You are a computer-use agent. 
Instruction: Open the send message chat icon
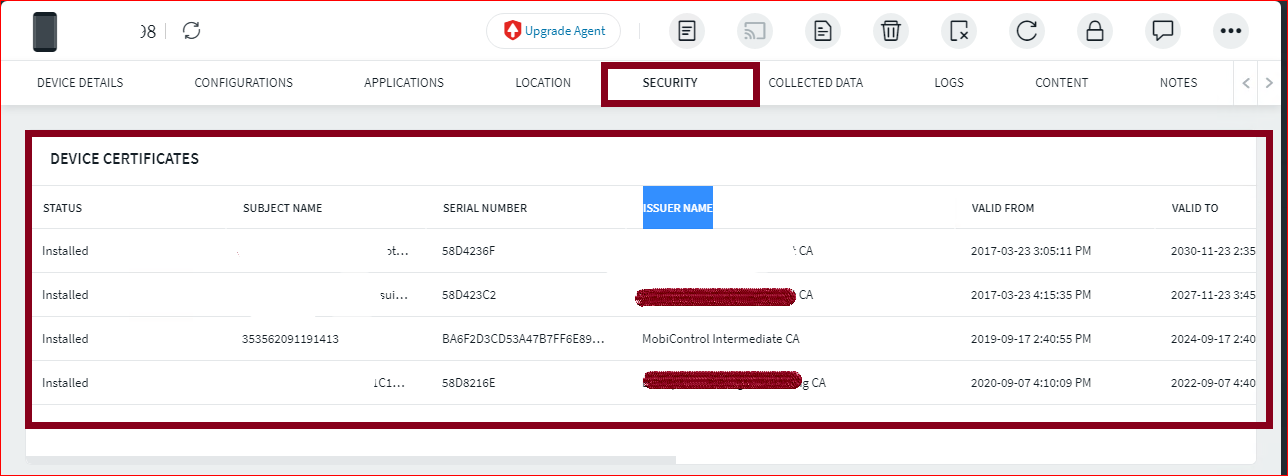click(x=1163, y=31)
